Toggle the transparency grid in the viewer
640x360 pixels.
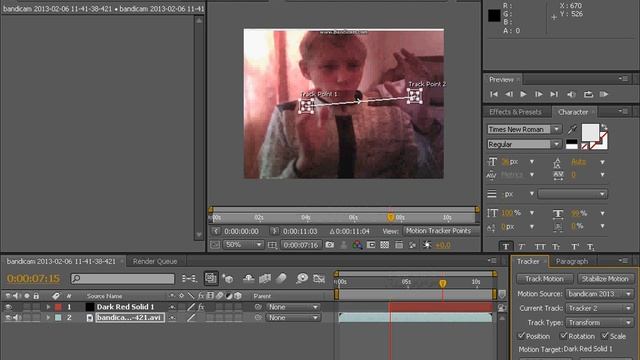[384, 245]
